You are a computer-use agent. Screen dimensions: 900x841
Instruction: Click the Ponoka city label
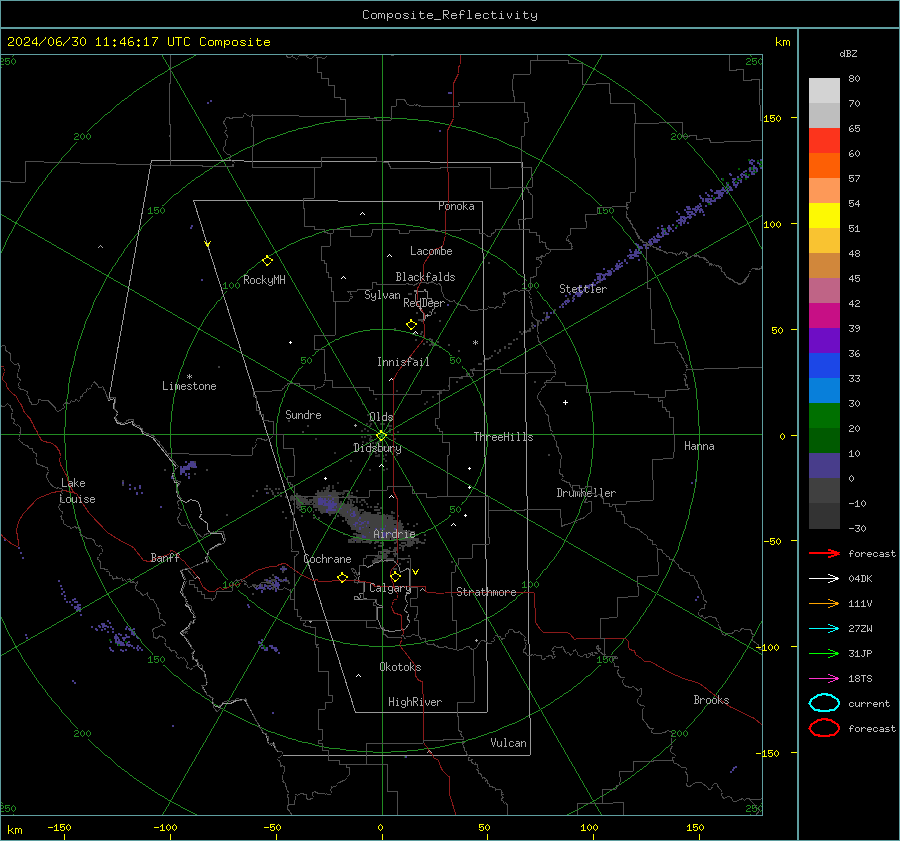[x=456, y=206]
